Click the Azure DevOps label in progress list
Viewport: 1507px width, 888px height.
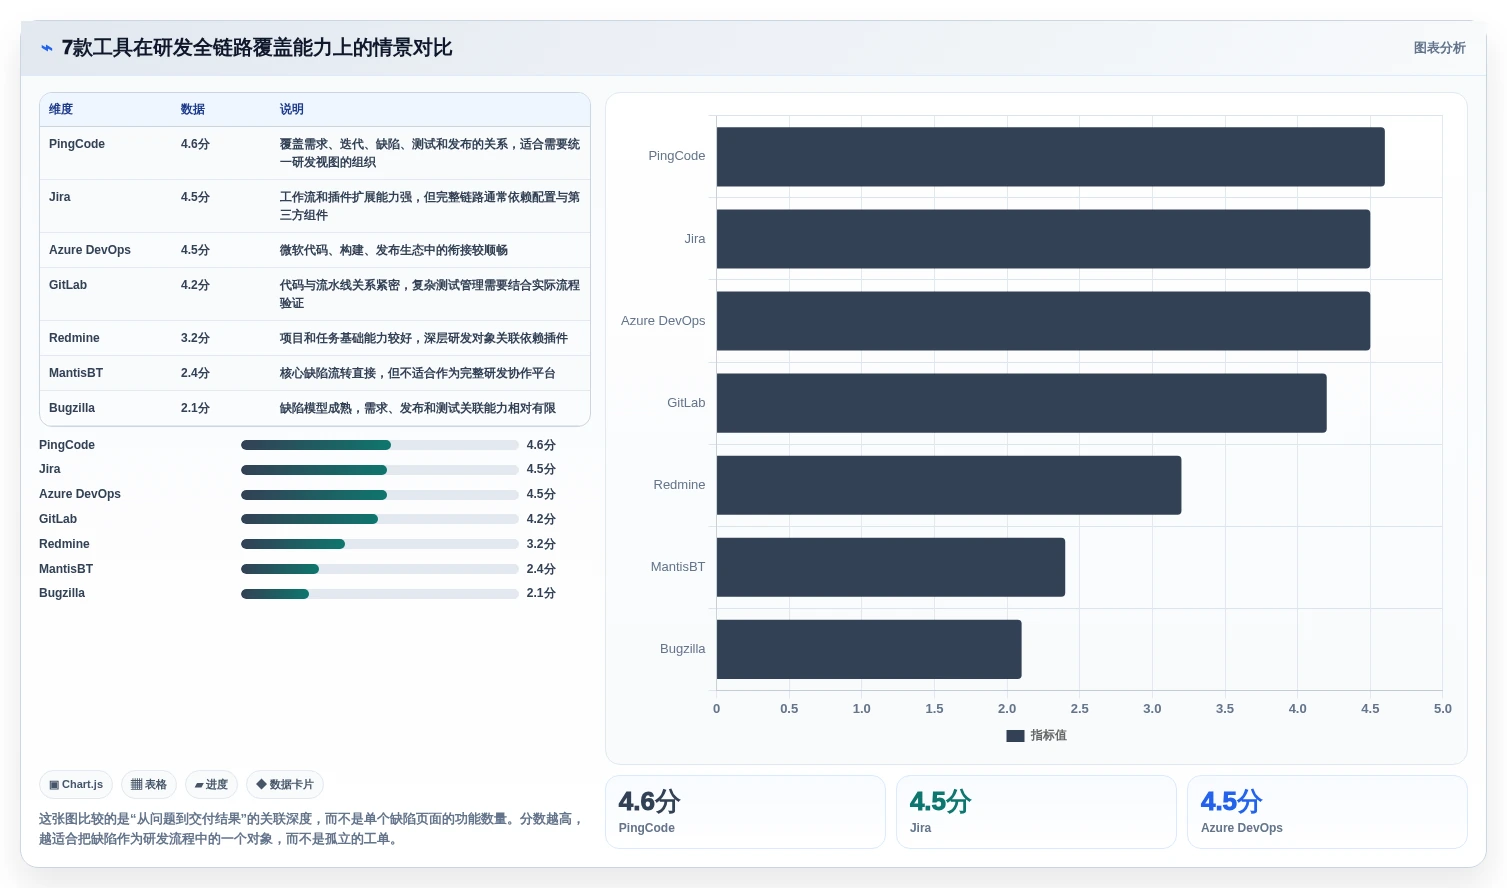coord(80,494)
